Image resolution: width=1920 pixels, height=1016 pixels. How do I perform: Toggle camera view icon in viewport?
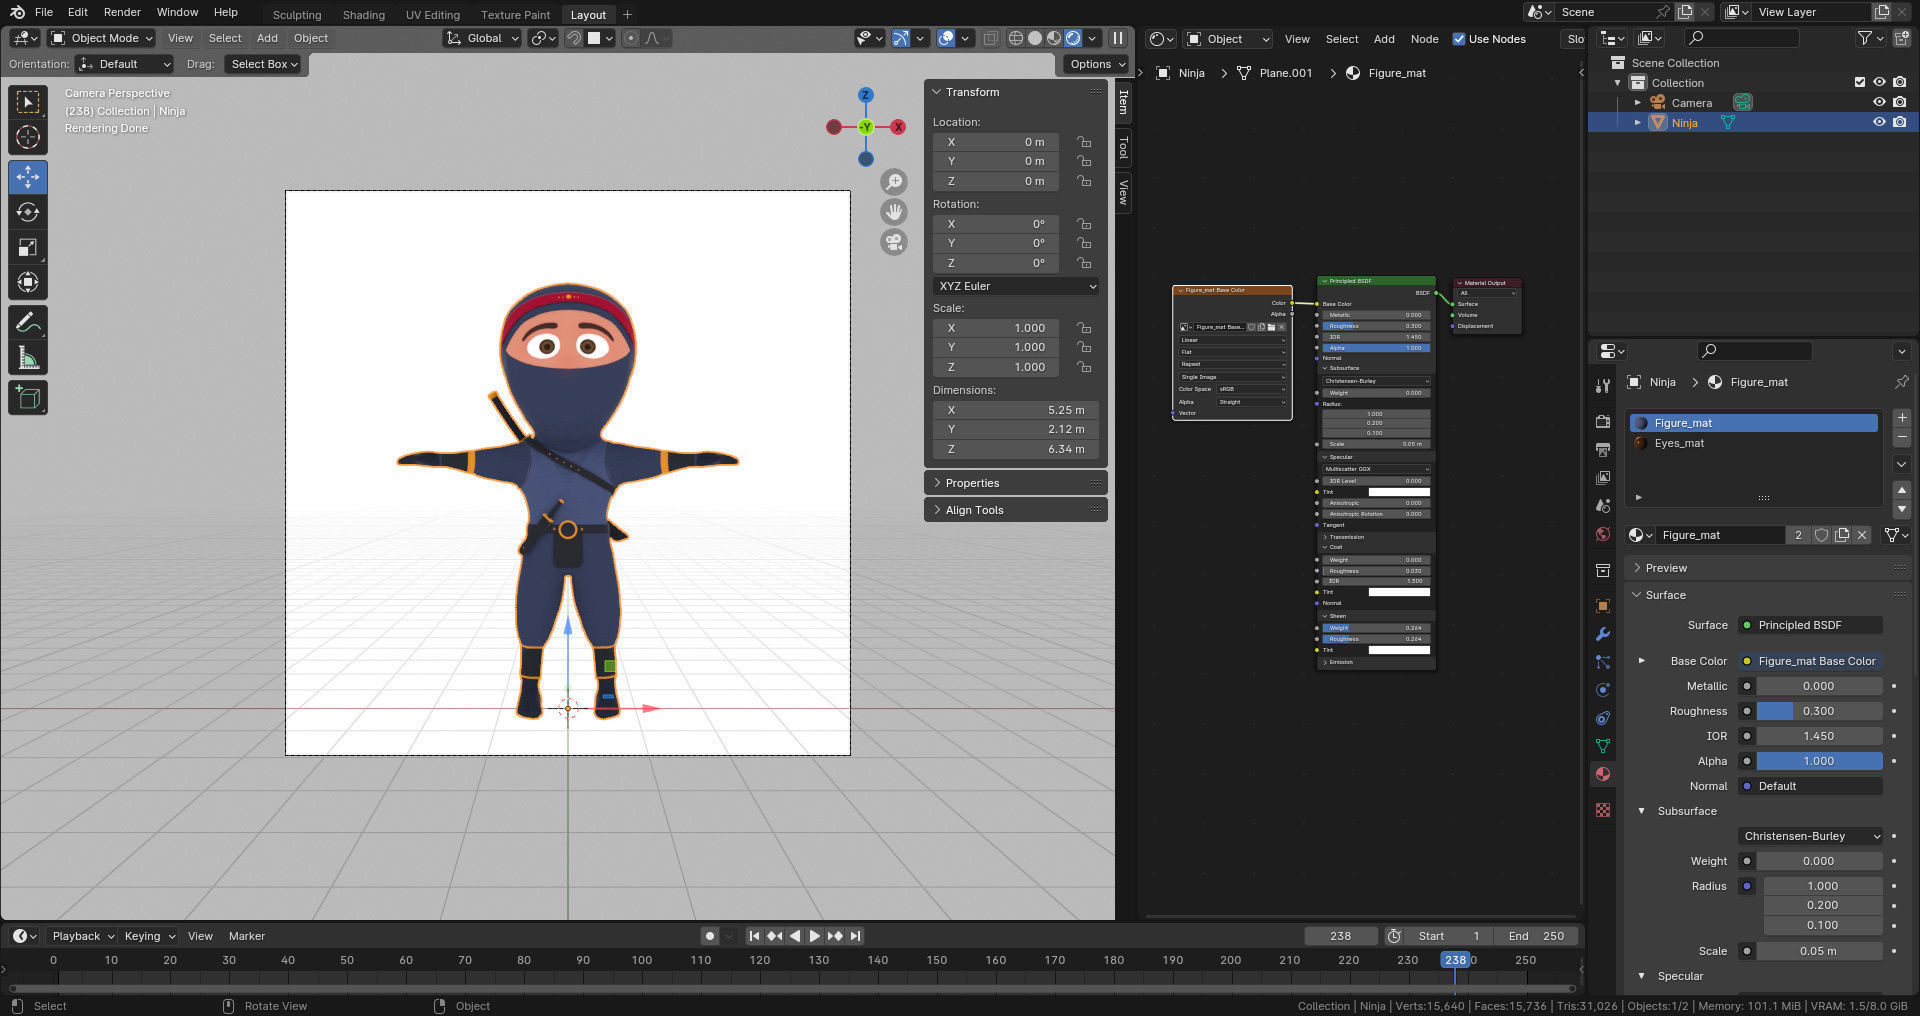coord(894,242)
